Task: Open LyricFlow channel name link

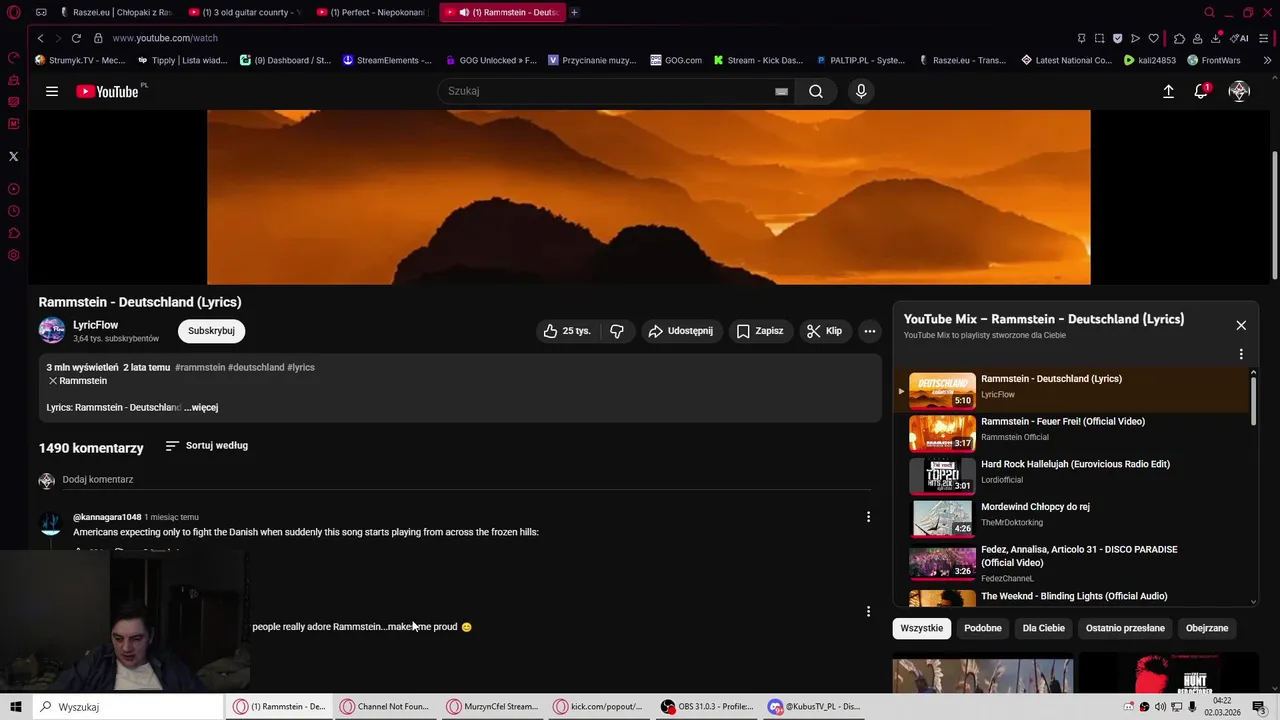Action: [96, 325]
